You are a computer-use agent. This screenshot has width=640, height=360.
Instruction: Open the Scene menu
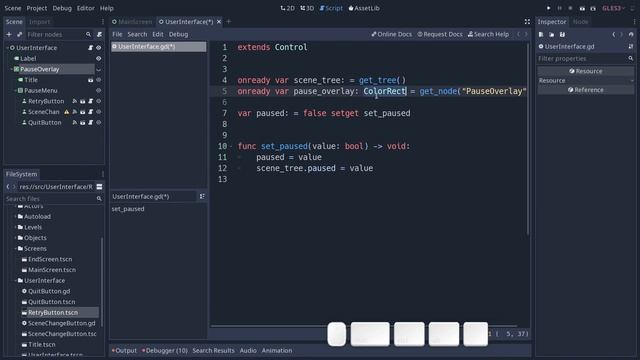click(13, 8)
